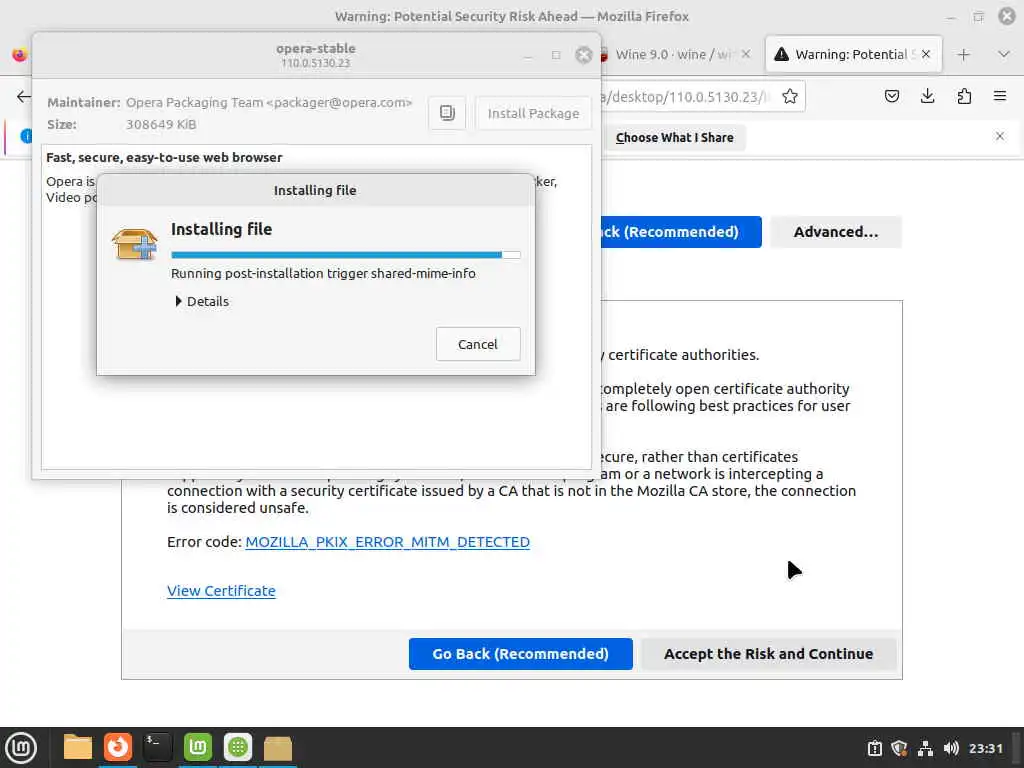Image resolution: width=1024 pixels, height=768 pixels.
Task: Maximize the Firefox window
Action: click(x=978, y=17)
